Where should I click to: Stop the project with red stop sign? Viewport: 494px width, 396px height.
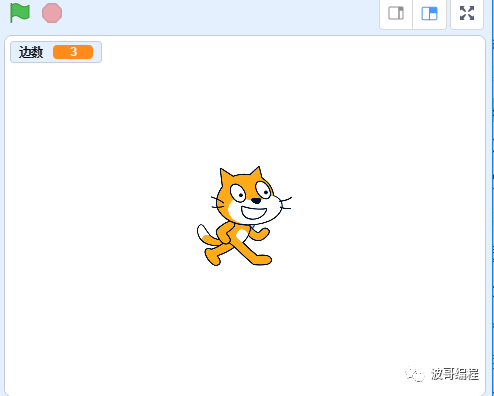52,13
